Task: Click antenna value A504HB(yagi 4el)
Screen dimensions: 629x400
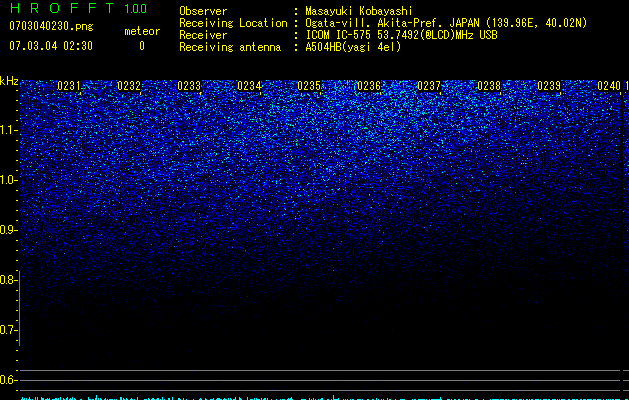Action: point(353,47)
